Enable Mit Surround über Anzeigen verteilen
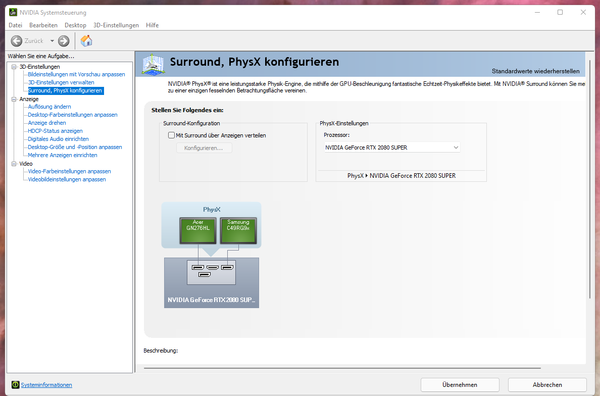This screenshot has width=600, height=396. [x=171, y=135]
